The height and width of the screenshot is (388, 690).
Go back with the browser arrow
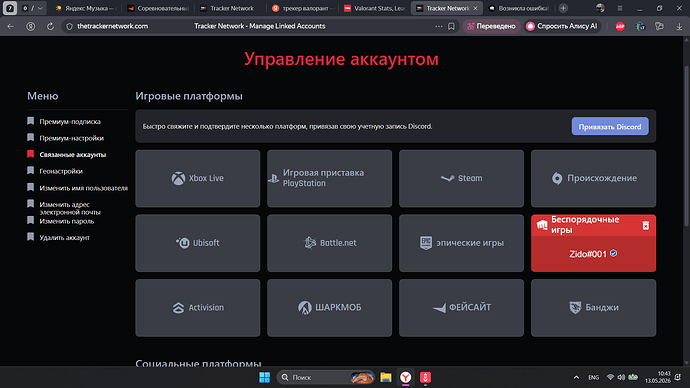(11, 26)
